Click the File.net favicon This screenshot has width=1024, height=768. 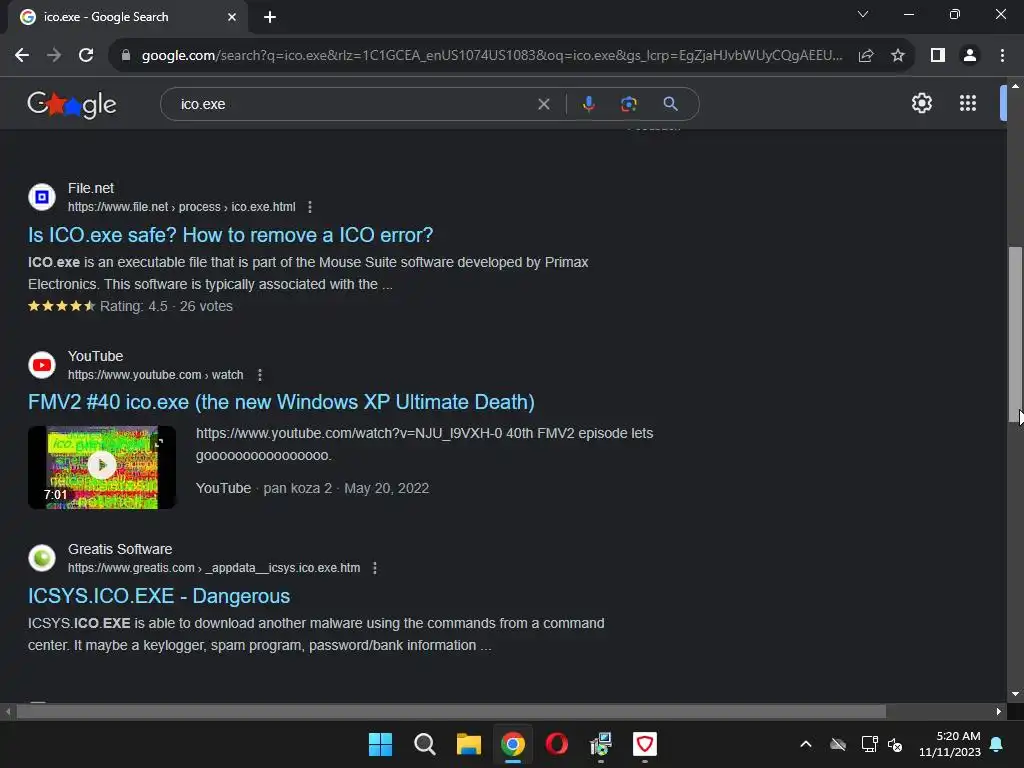[x=42, y=197]
